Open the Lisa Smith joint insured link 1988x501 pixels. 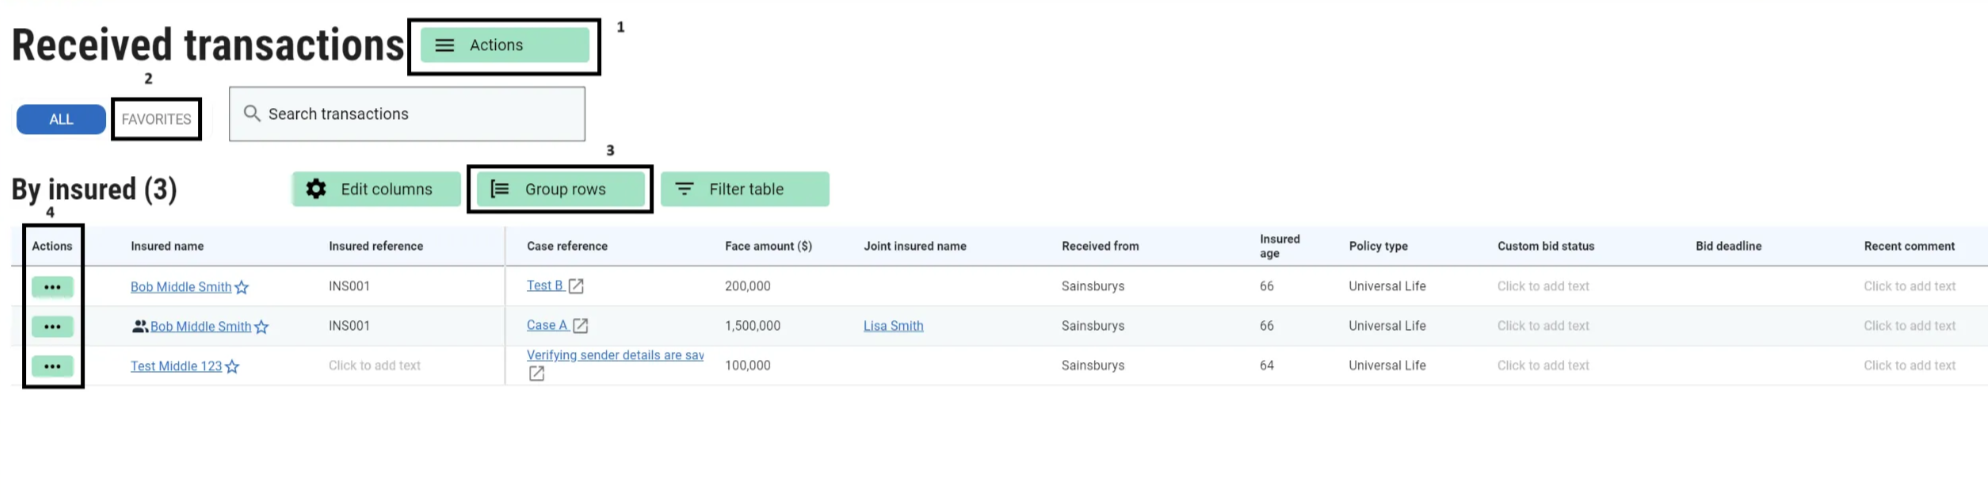[893, 326]
